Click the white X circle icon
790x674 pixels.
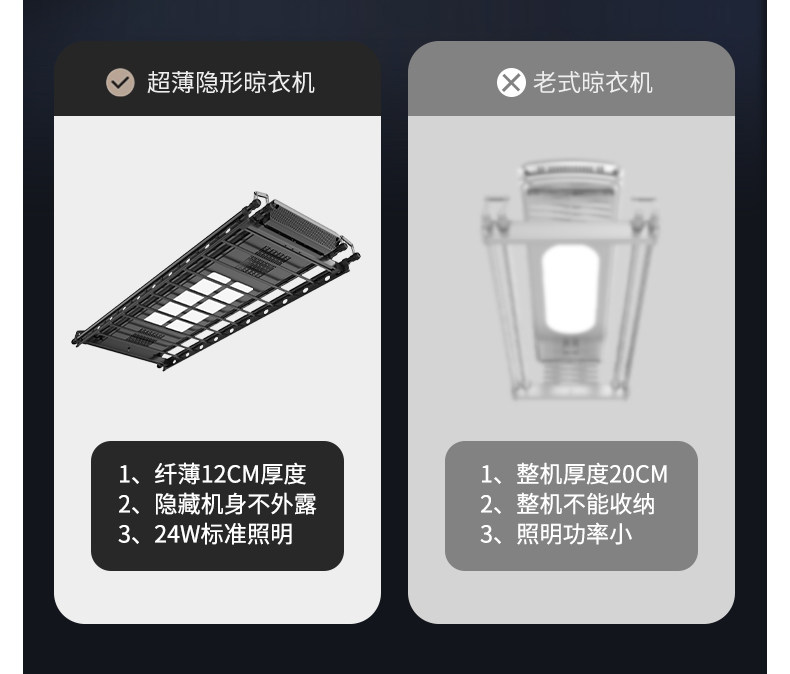pyautogui.click(x=511, y=82)
